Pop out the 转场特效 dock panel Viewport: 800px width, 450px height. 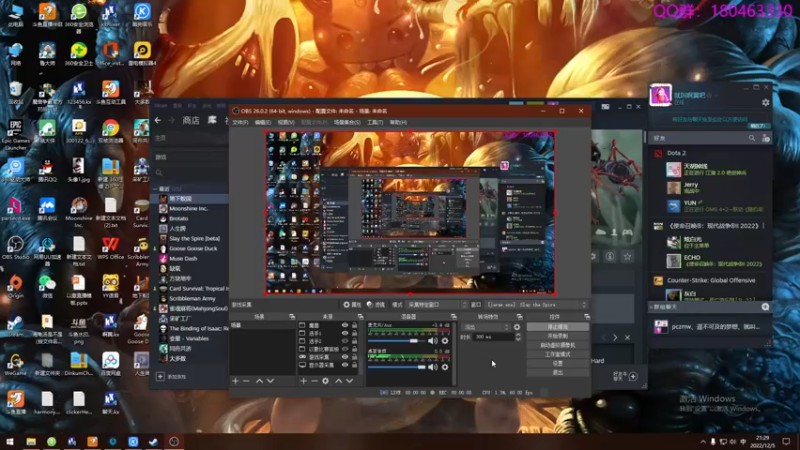(519, 317)
